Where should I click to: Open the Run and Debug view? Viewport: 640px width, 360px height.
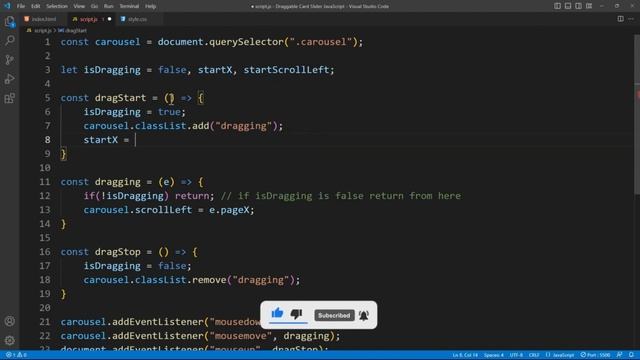tap(9, 79)
